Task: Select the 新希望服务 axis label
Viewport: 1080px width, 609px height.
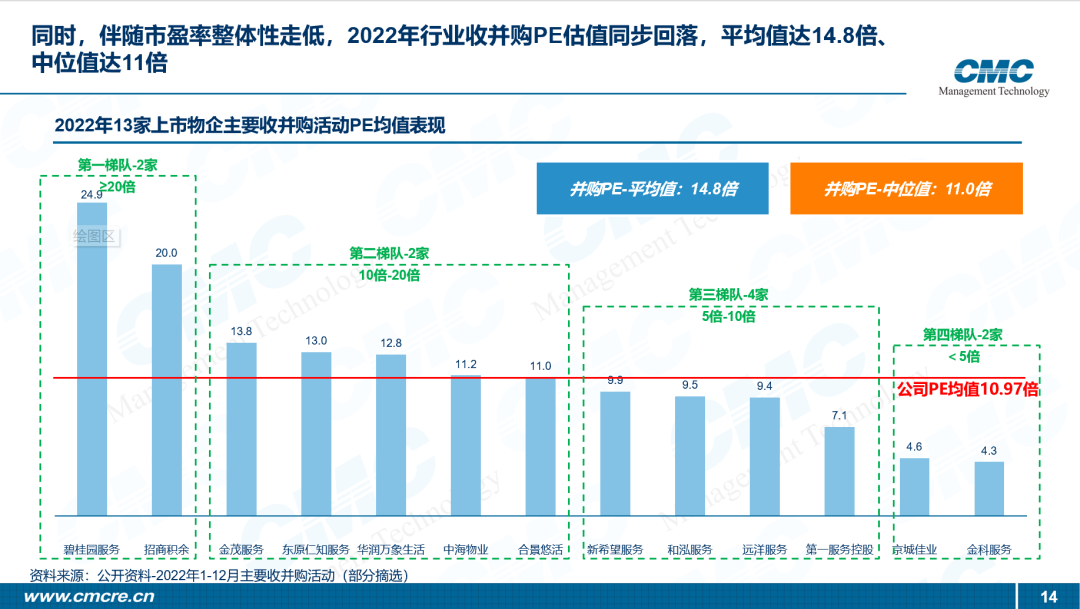Action: click(x=615, y=550)
